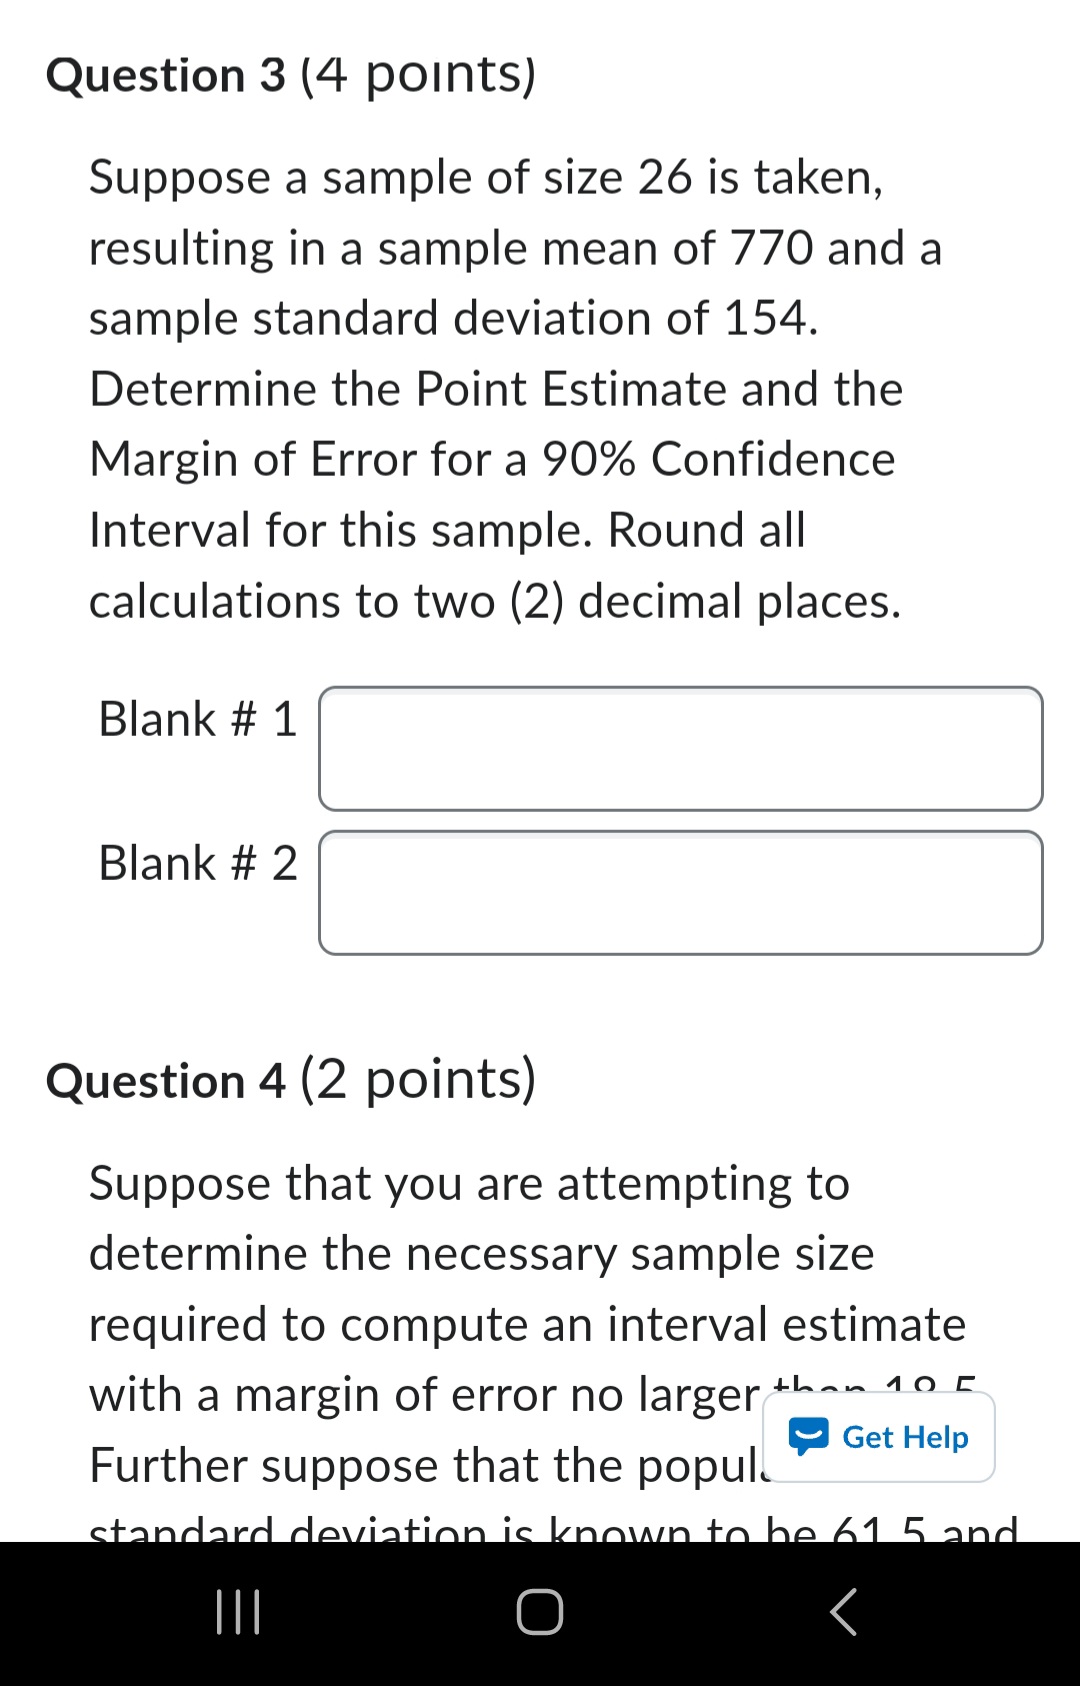Click the Question 3 heading

click(x=166, y=76)
